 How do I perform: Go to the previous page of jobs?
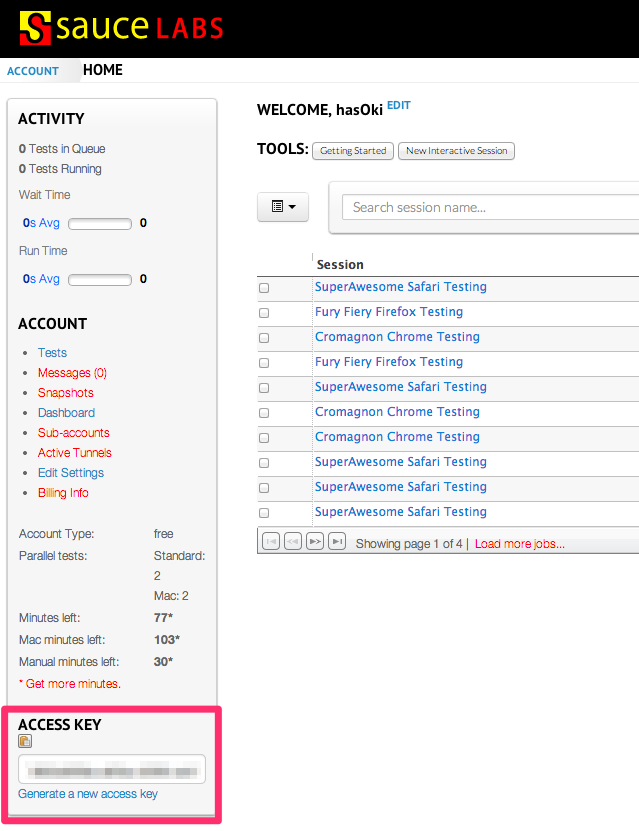[x=293, y=541]
